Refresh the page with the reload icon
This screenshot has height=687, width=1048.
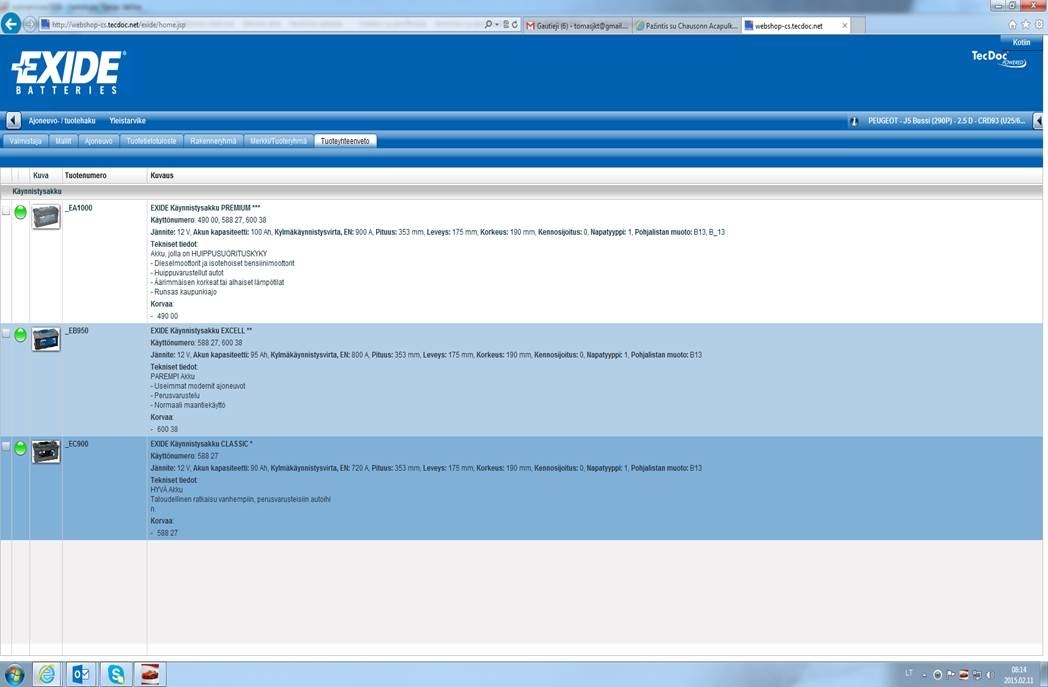coord(515,25)
